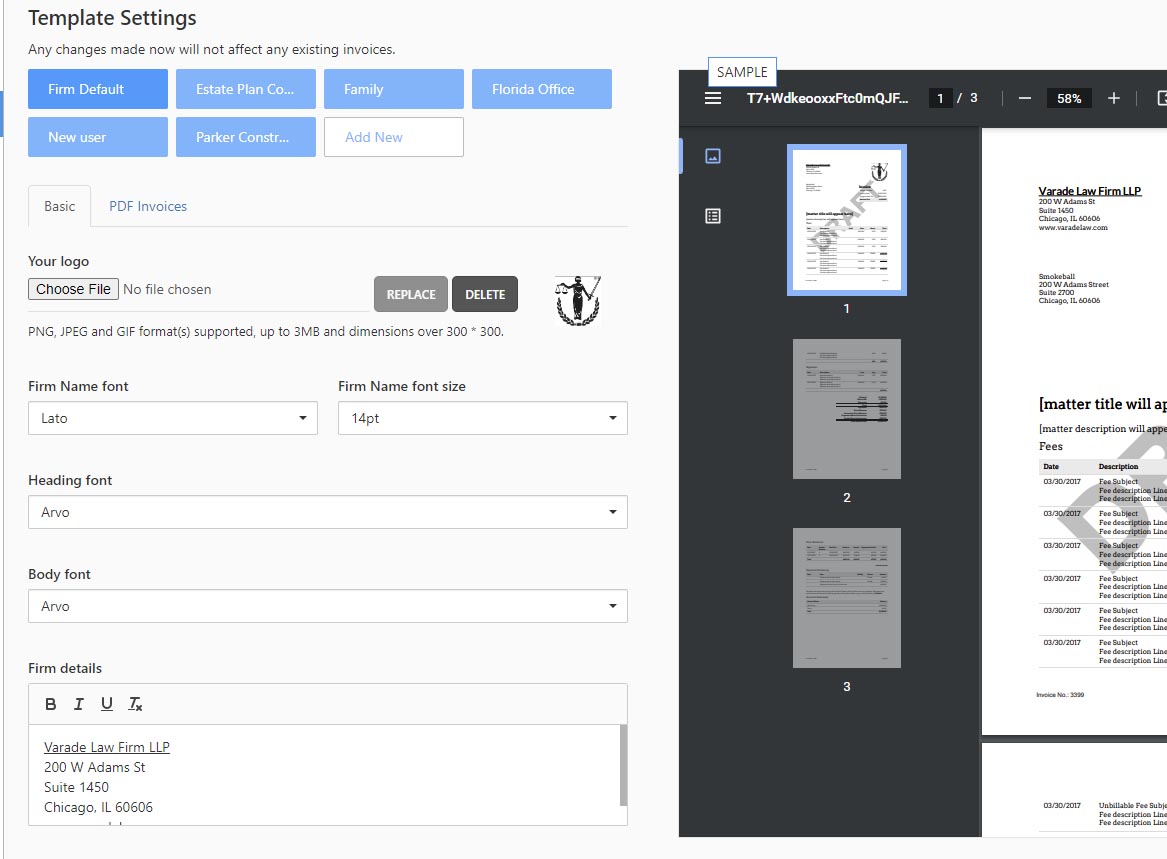Toggle italic formatting in Firm details
Image resolution: width=1167 pixels, height=859 pixels.
(x=79, y=704)
